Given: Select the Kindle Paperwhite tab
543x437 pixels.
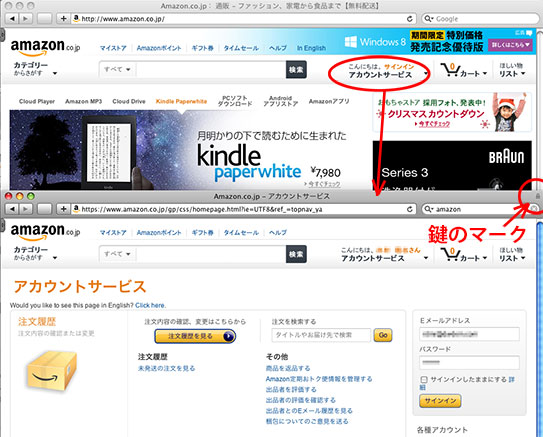Looking at the screenshot, I should pos(181,101).
